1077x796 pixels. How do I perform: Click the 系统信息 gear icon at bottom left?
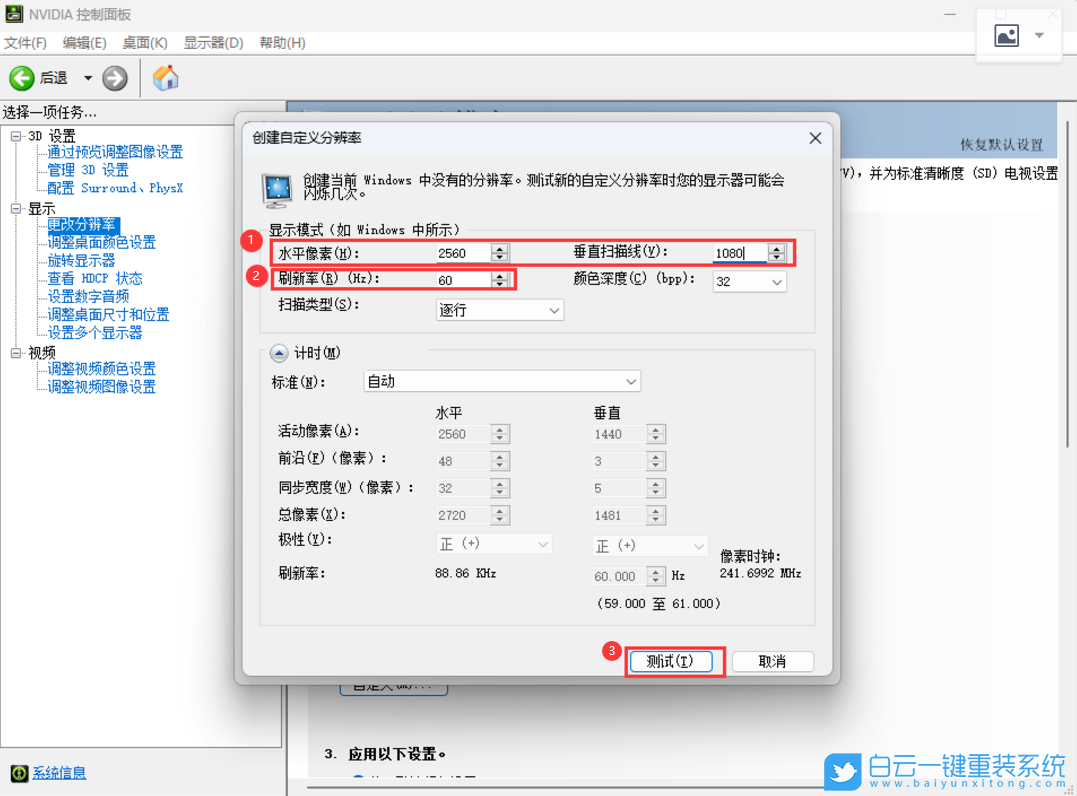coord(21,772)
